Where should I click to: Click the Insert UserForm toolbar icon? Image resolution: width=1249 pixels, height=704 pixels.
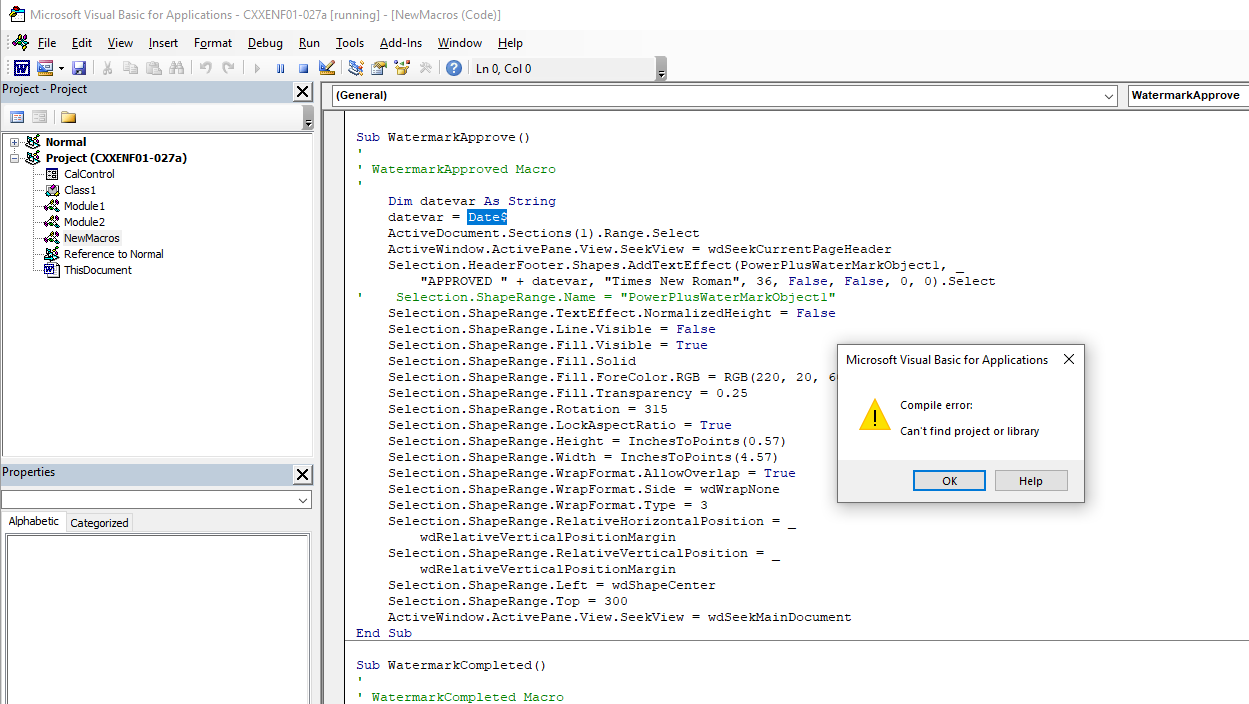coord(45,68)
